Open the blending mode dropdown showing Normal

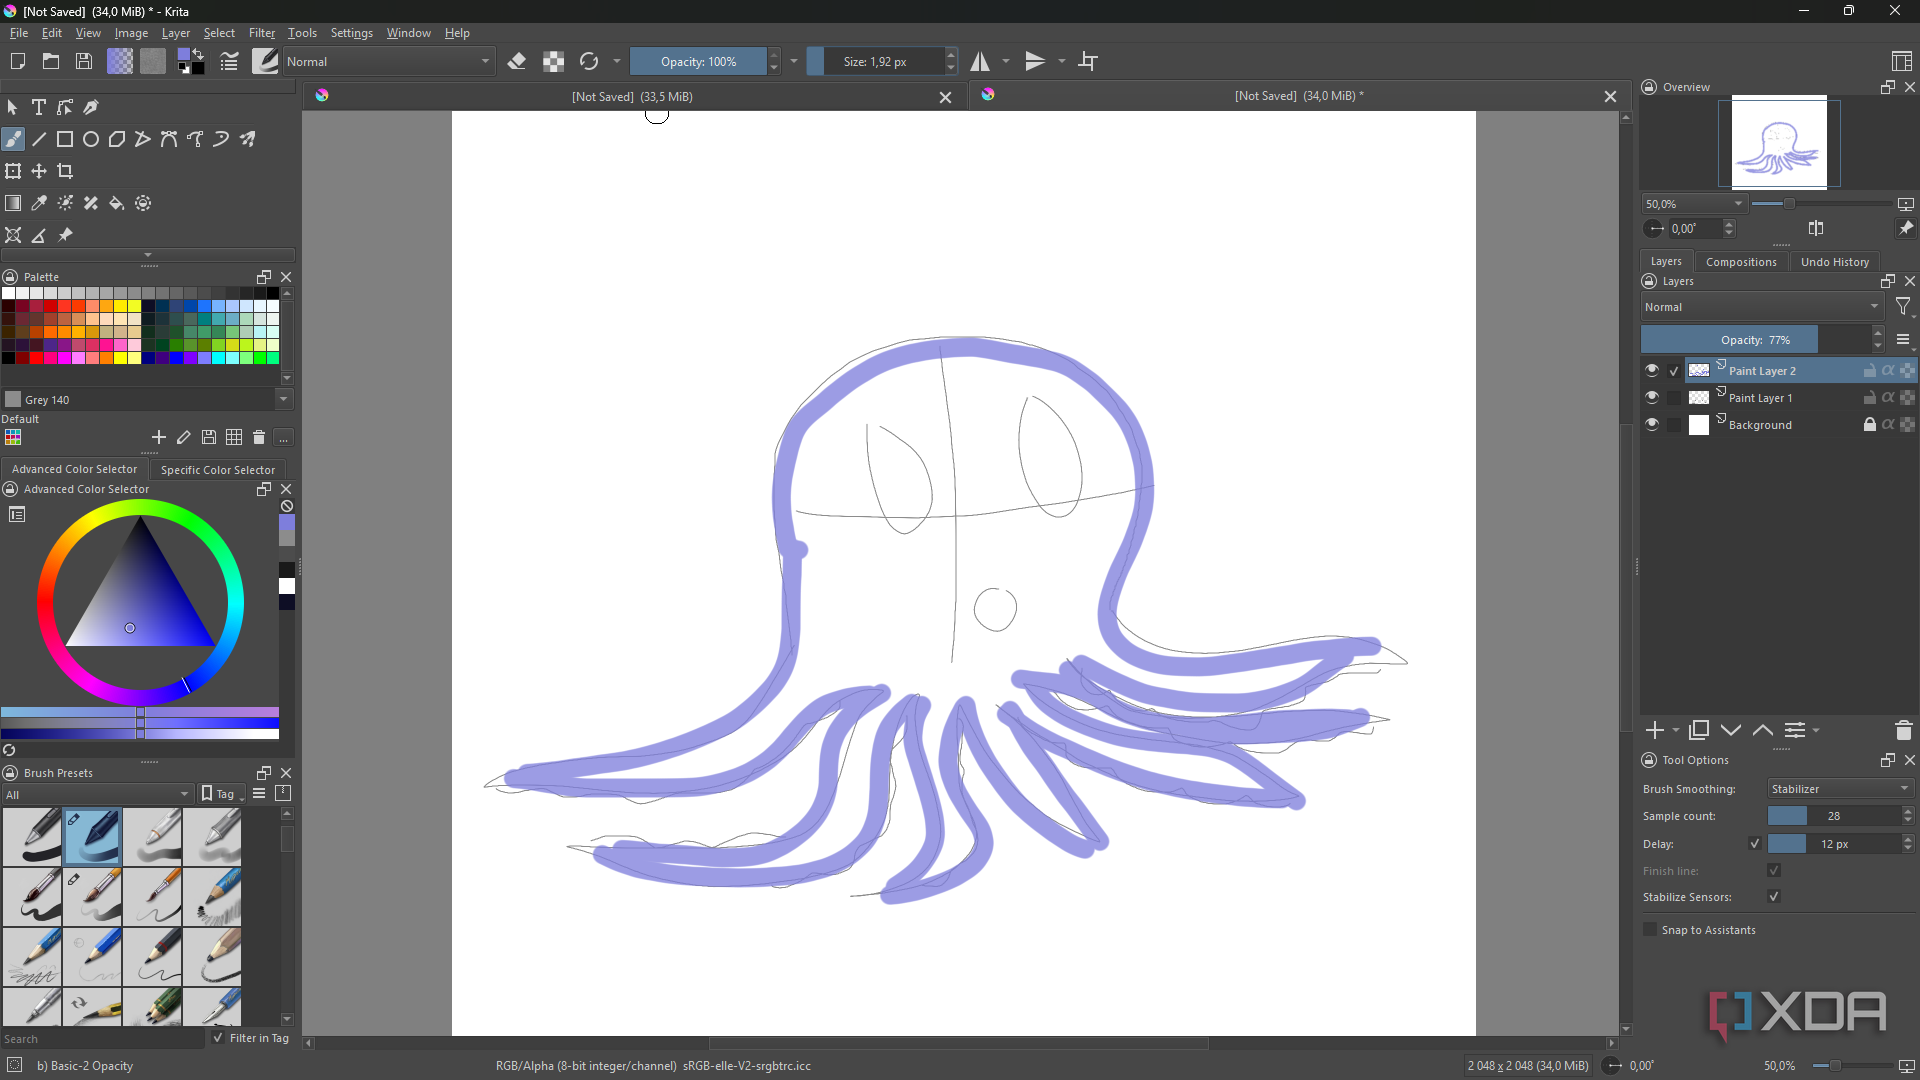coord(389,62)
